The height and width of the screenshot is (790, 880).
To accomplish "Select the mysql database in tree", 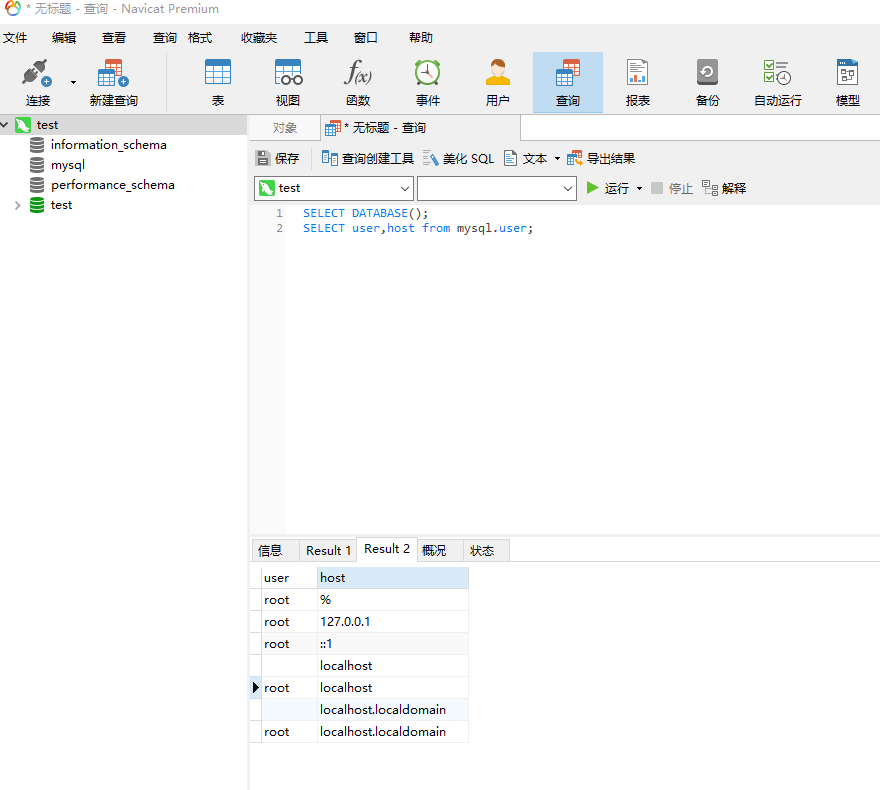I will pyautogui.click(x=68, y=165).
